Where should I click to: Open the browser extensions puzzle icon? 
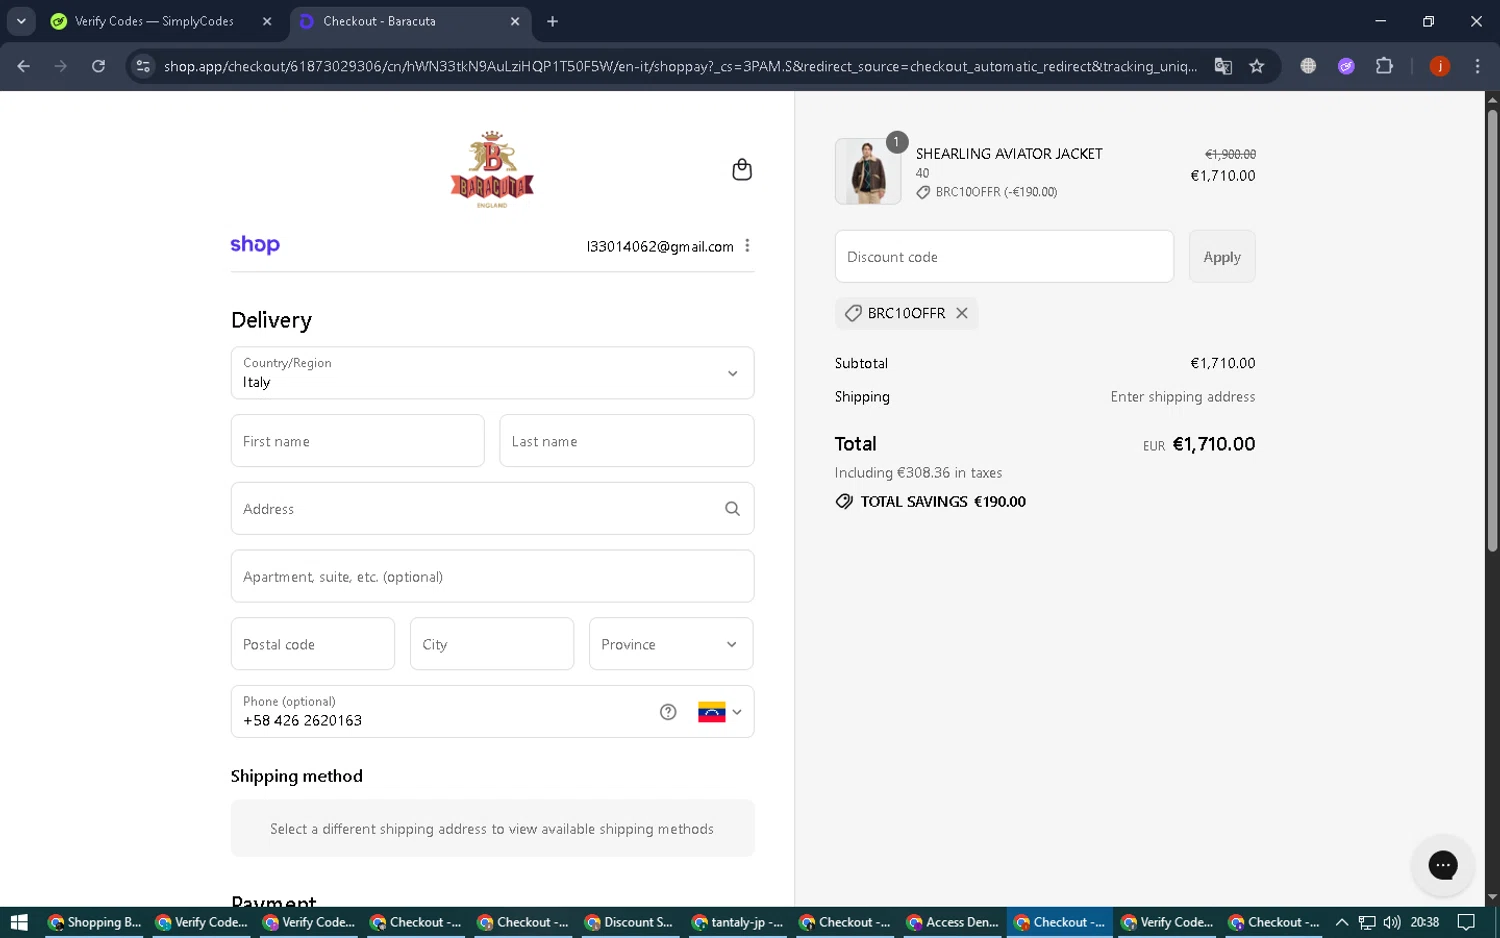pyautogui.click(x=1384, y=66)
